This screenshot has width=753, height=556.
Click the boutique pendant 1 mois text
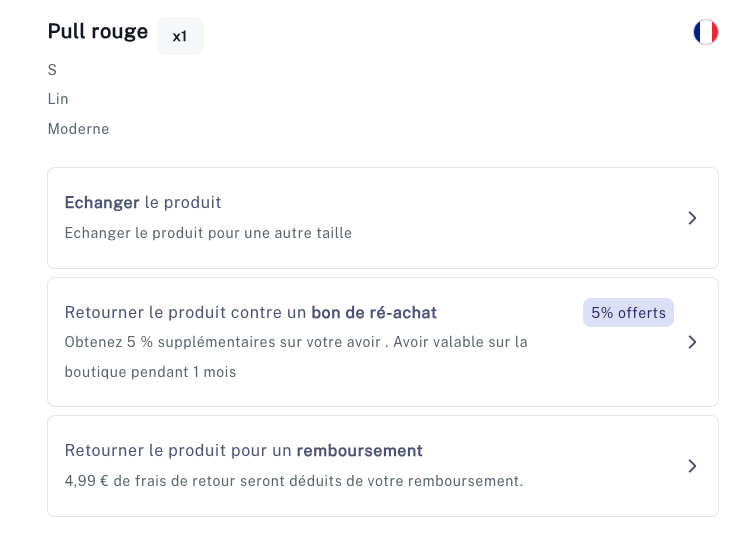click(150, 372)
